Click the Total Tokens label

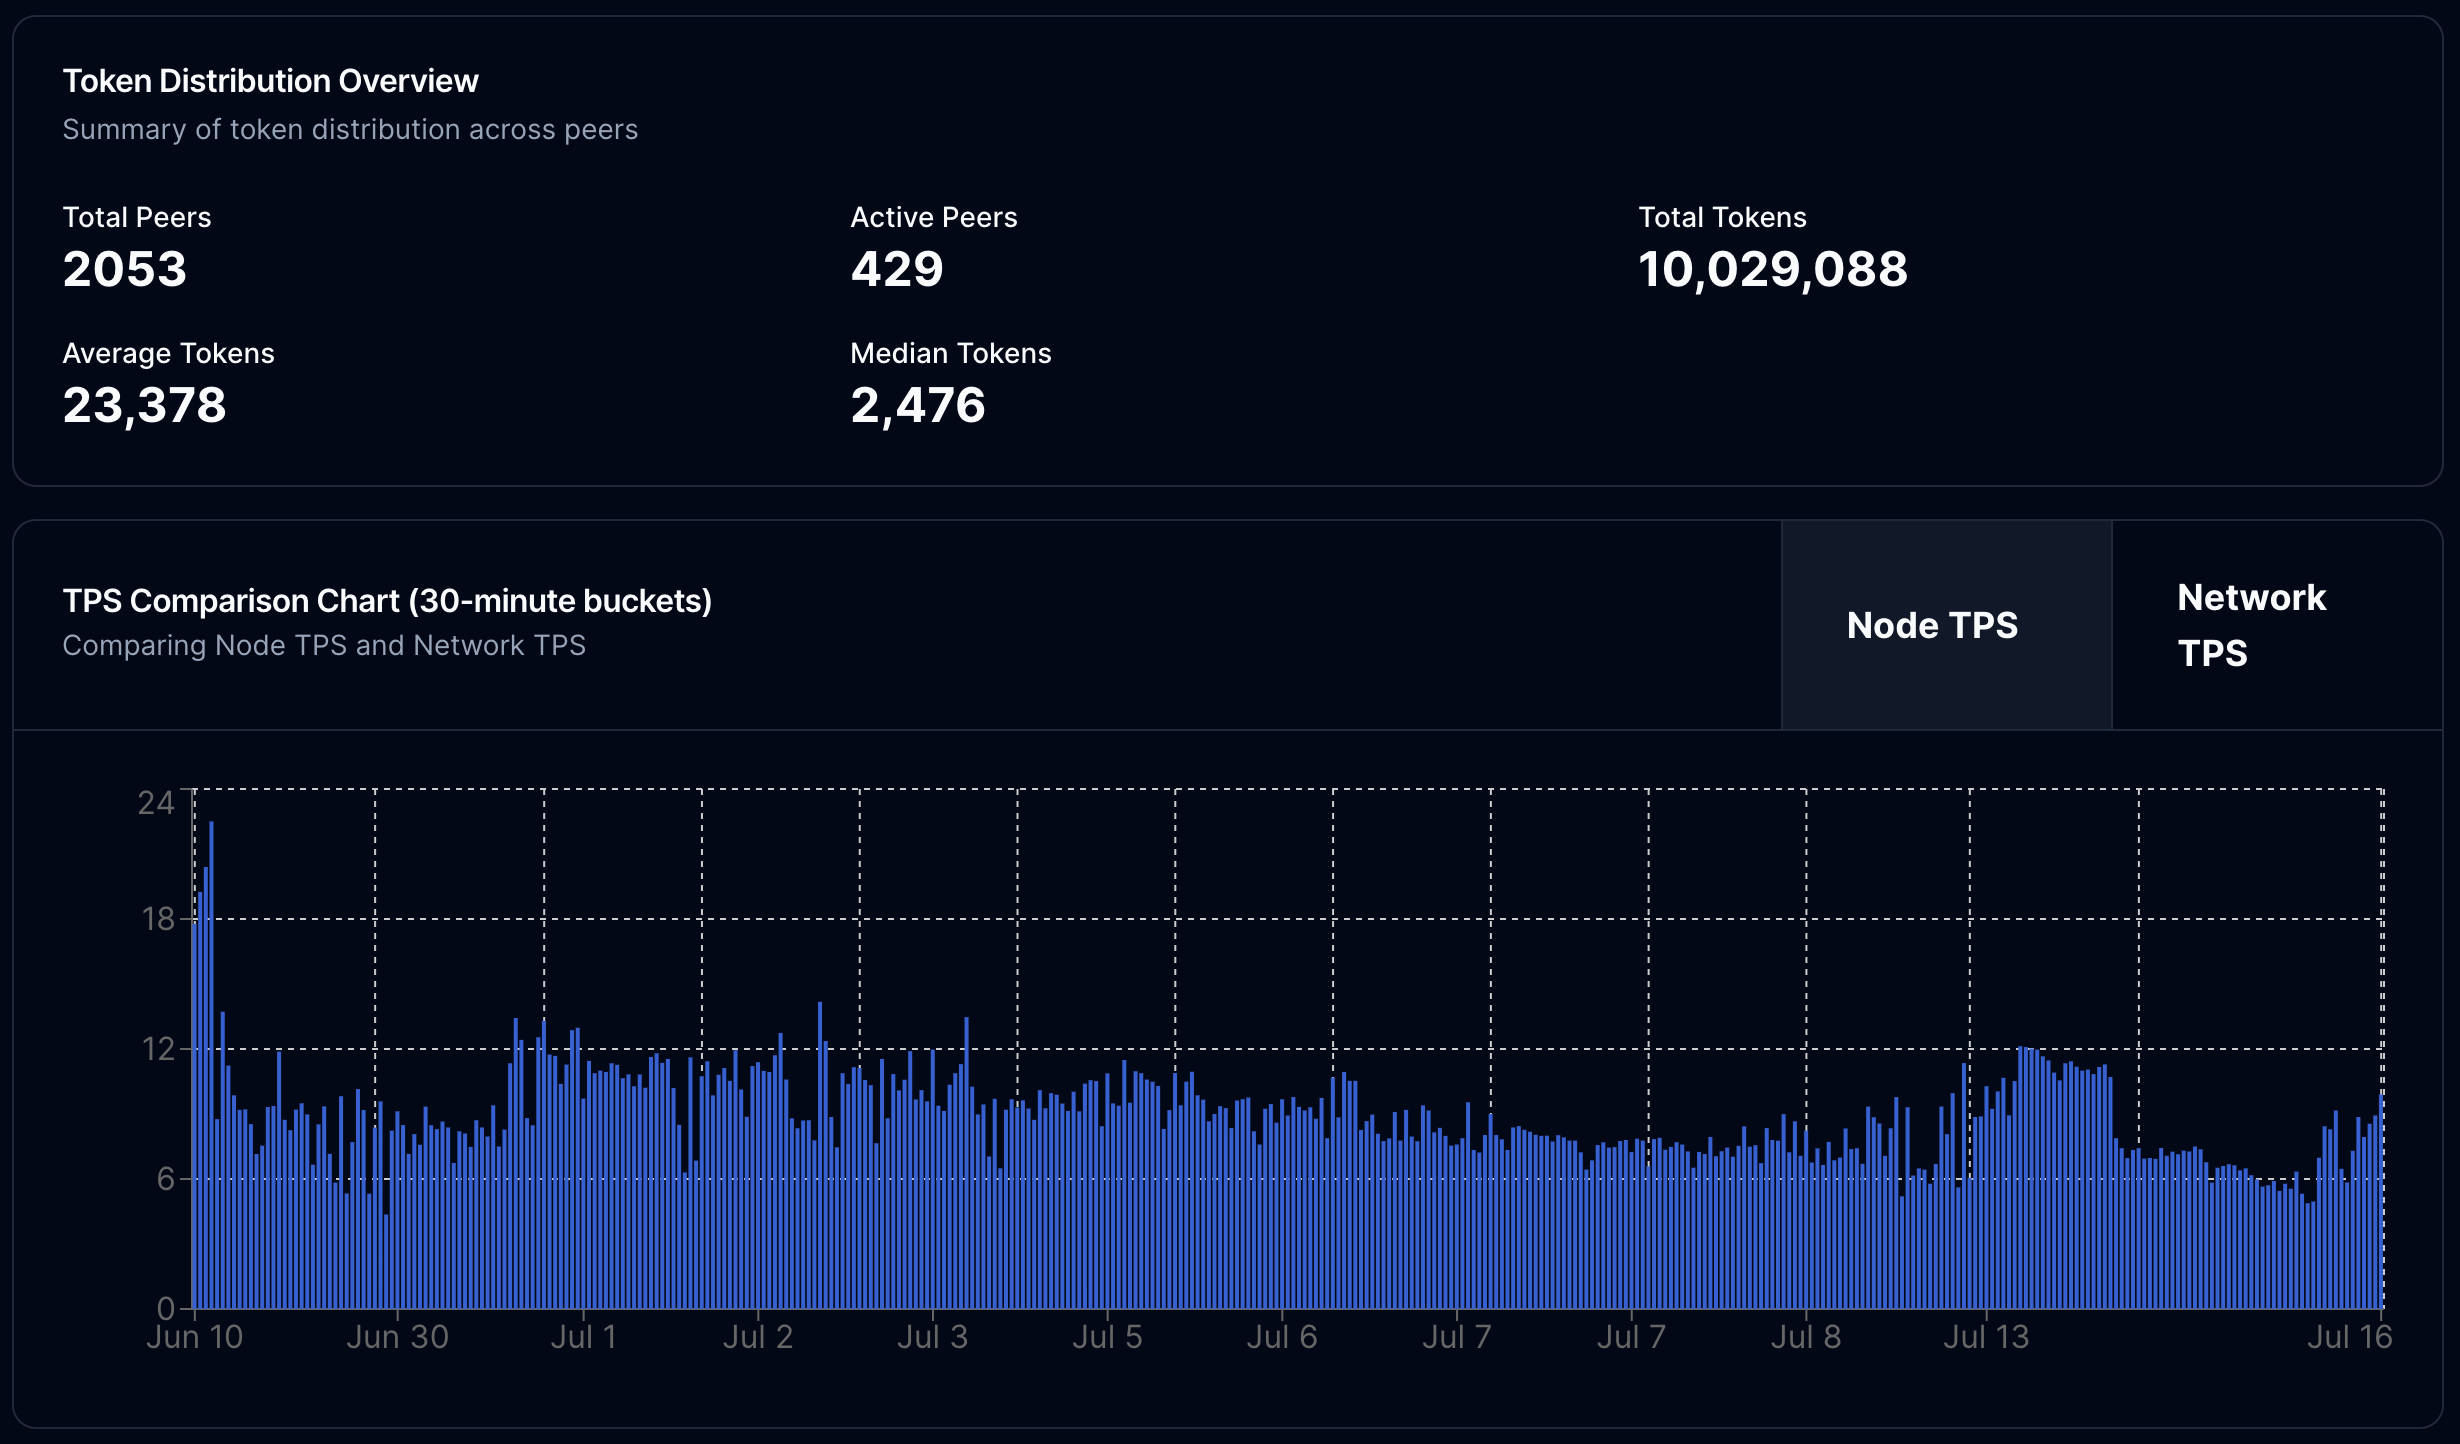coord(1722,217)
